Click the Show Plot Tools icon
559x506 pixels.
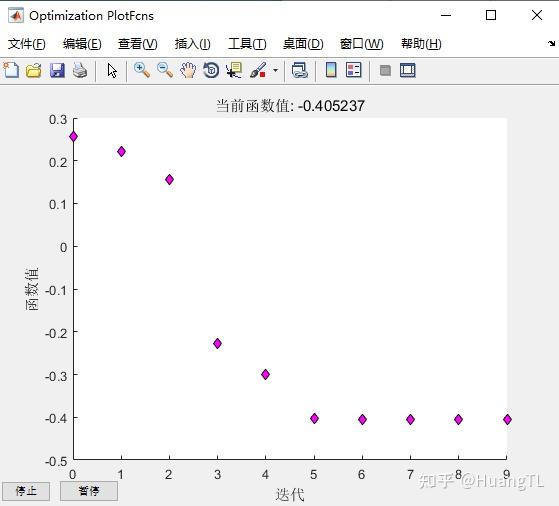pos(408,70)
